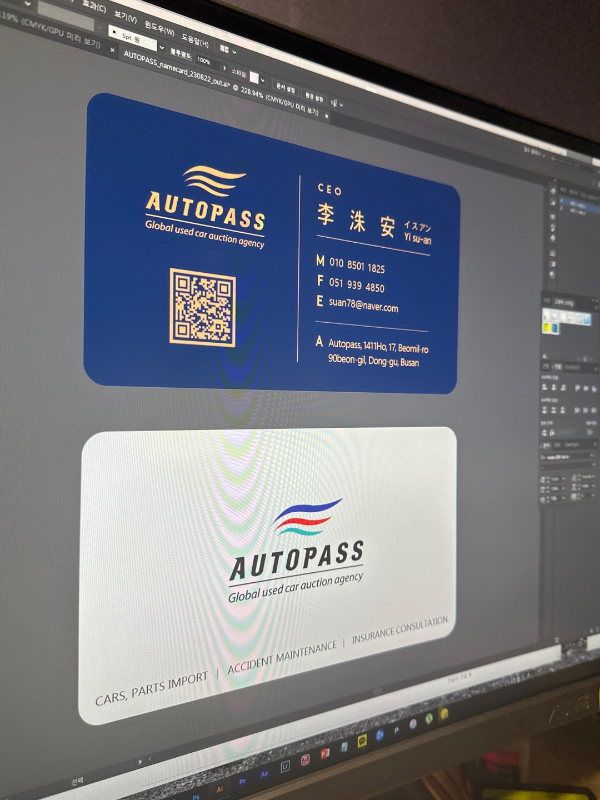This screenshot has height=800, width=600.
Task: Select the gold AUTOPASS logo on blue card
Action: coord(206,206)
